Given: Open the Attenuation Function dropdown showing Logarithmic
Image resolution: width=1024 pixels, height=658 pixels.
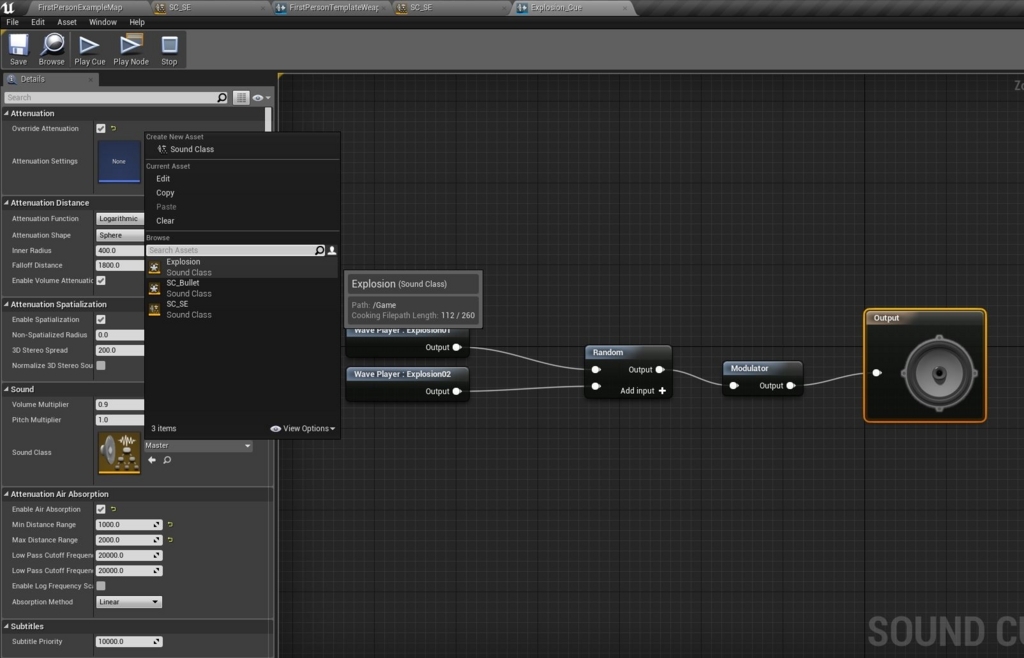Looking at the screenshot, I should click(119, 218).
